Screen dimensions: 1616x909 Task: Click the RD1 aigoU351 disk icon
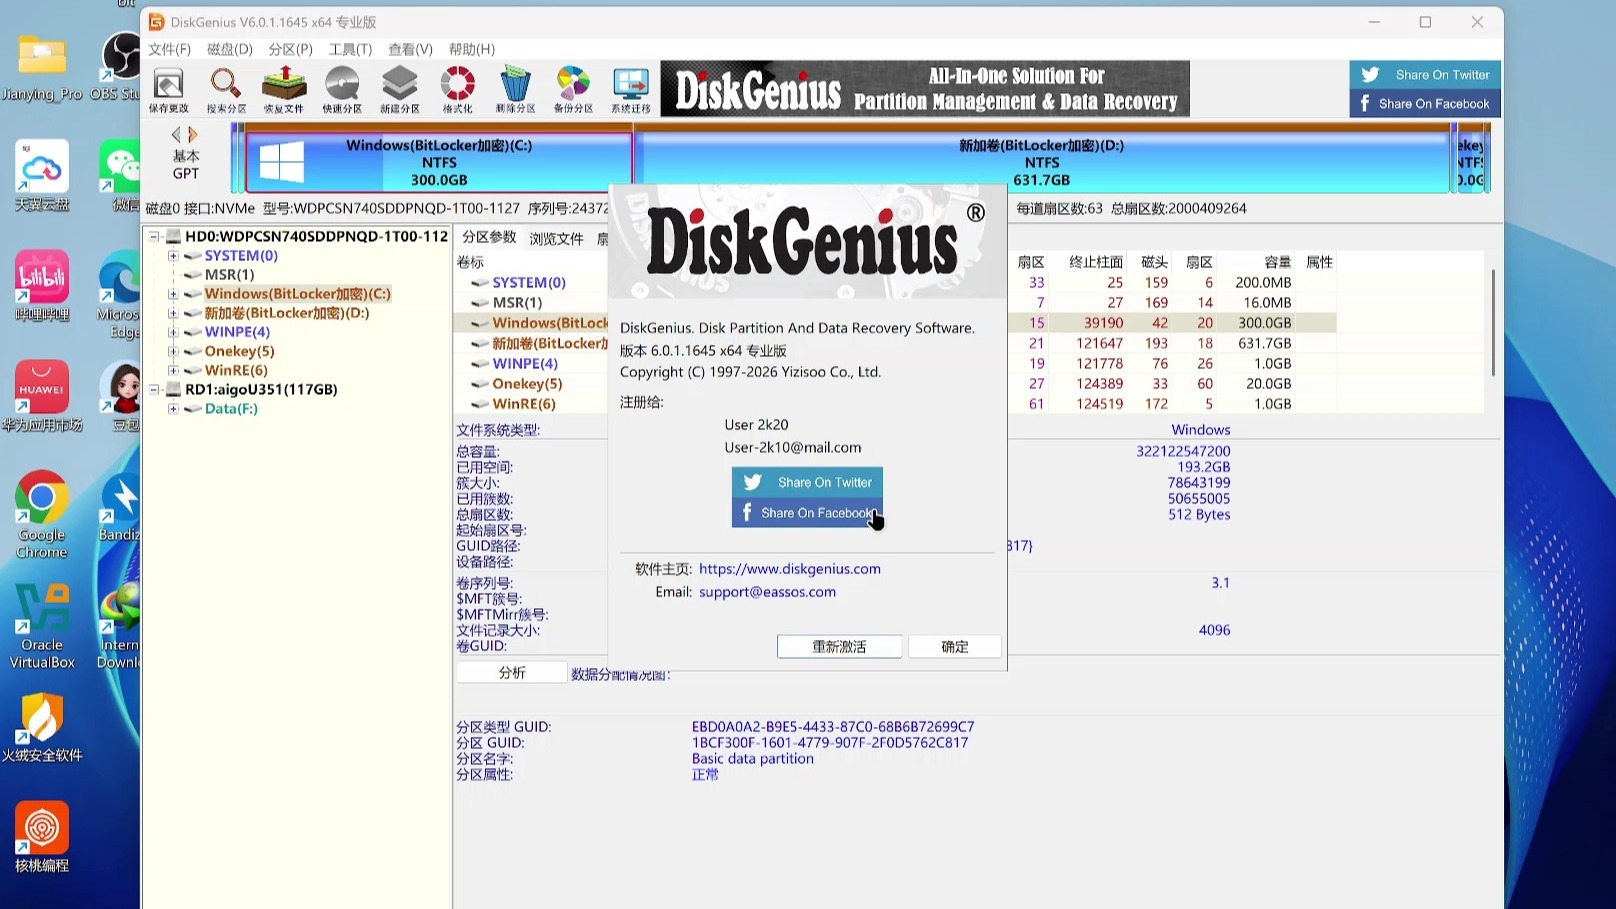pyautogui.click(x=173, y=389)
